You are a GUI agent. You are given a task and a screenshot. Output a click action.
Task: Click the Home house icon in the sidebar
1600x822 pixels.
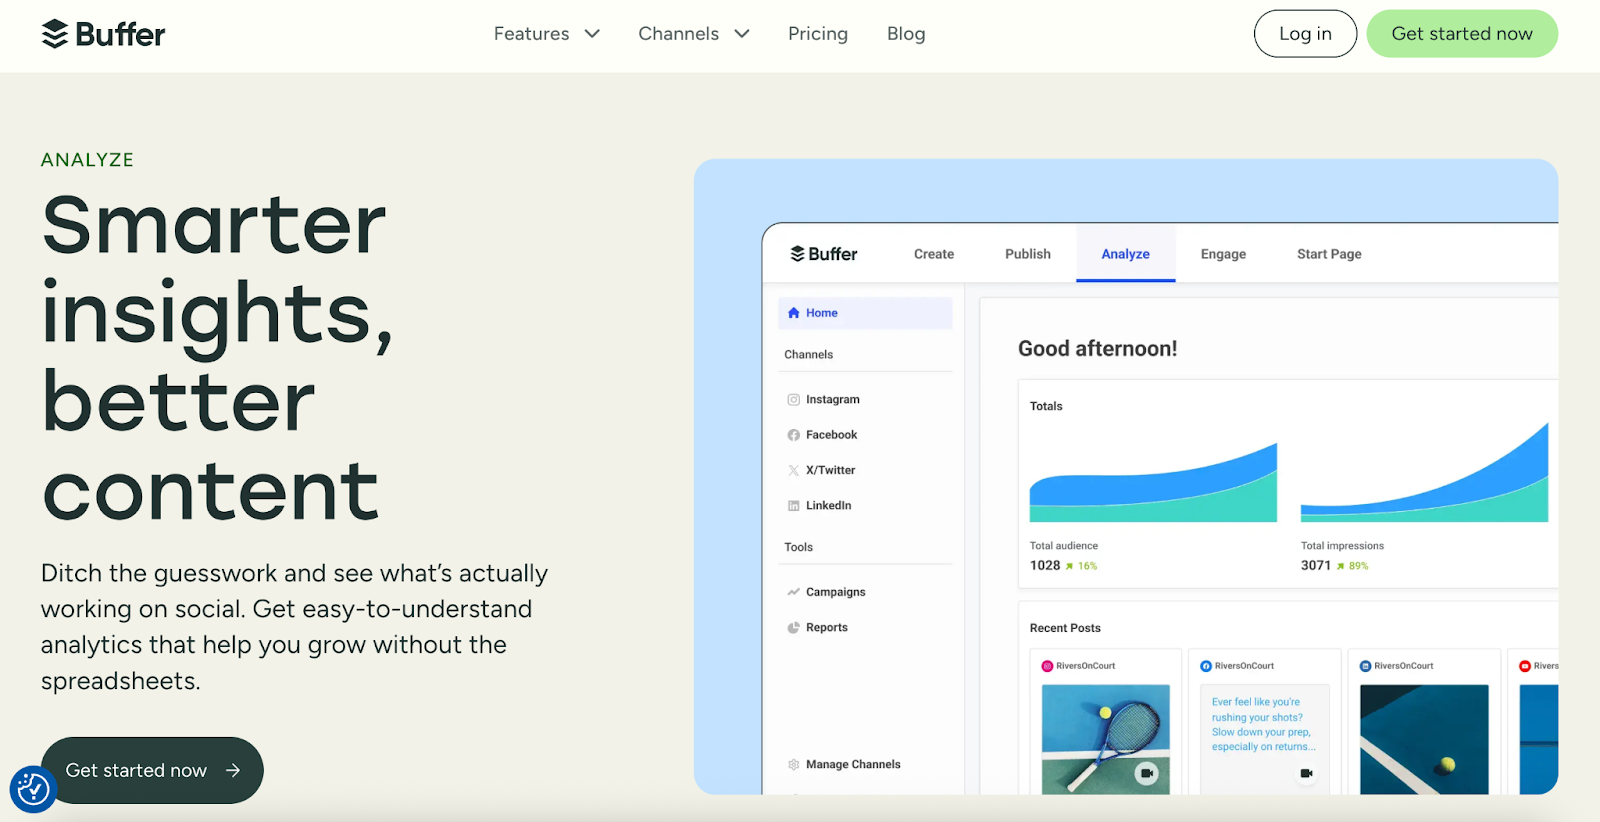pos(794,313)
